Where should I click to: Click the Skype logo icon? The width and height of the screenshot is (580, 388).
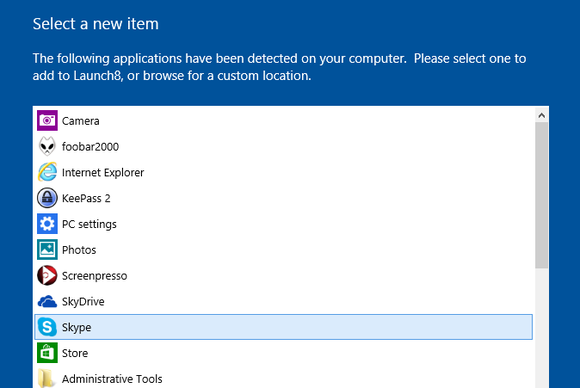pyautogui.click(x=47, y=327)
